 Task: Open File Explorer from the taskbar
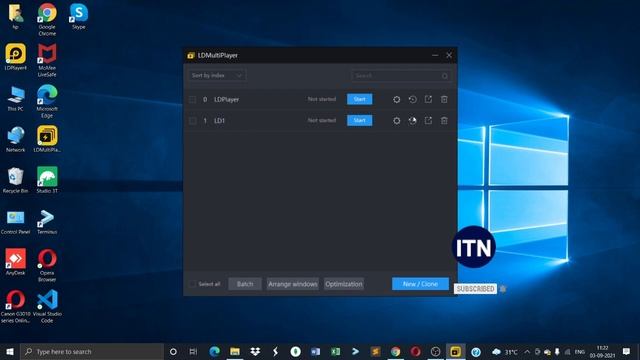pyautogui.click(x=235, y=351)
